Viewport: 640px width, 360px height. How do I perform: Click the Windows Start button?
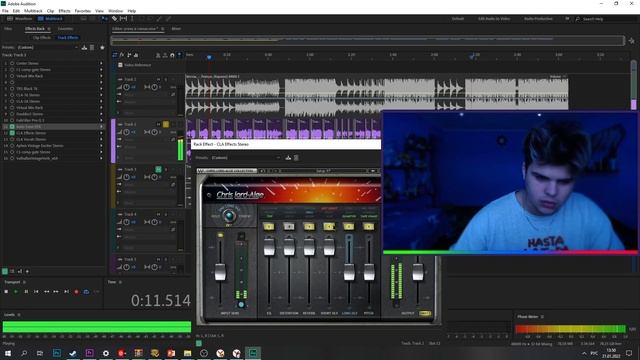coord(7,353)
